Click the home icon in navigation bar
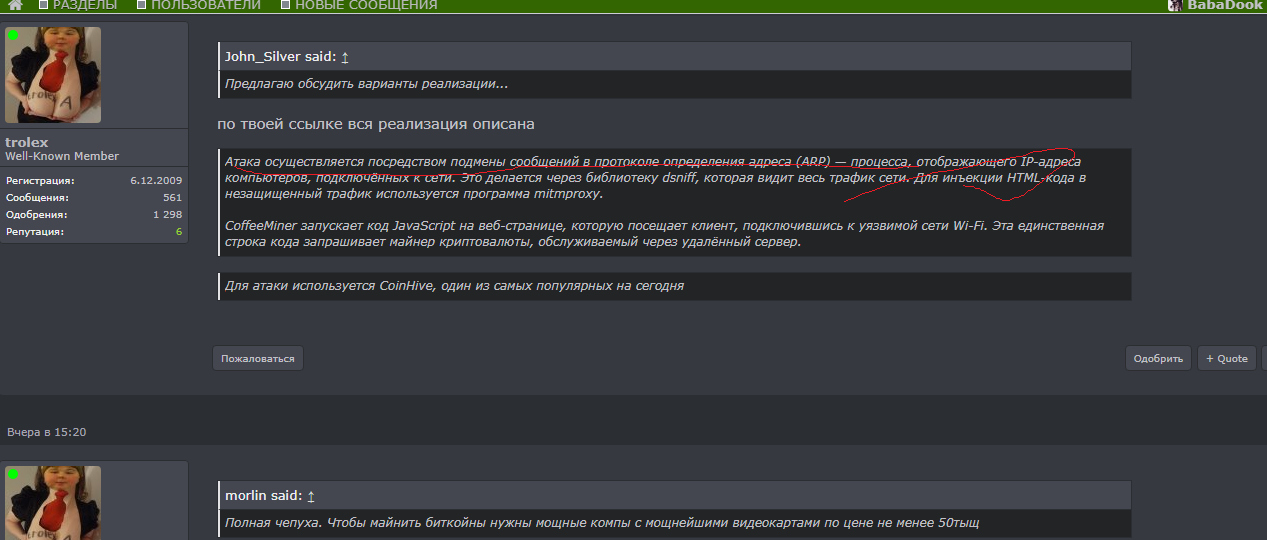Image resolution: width=1267 pixels, height=540 pixels. coord(15,5)
